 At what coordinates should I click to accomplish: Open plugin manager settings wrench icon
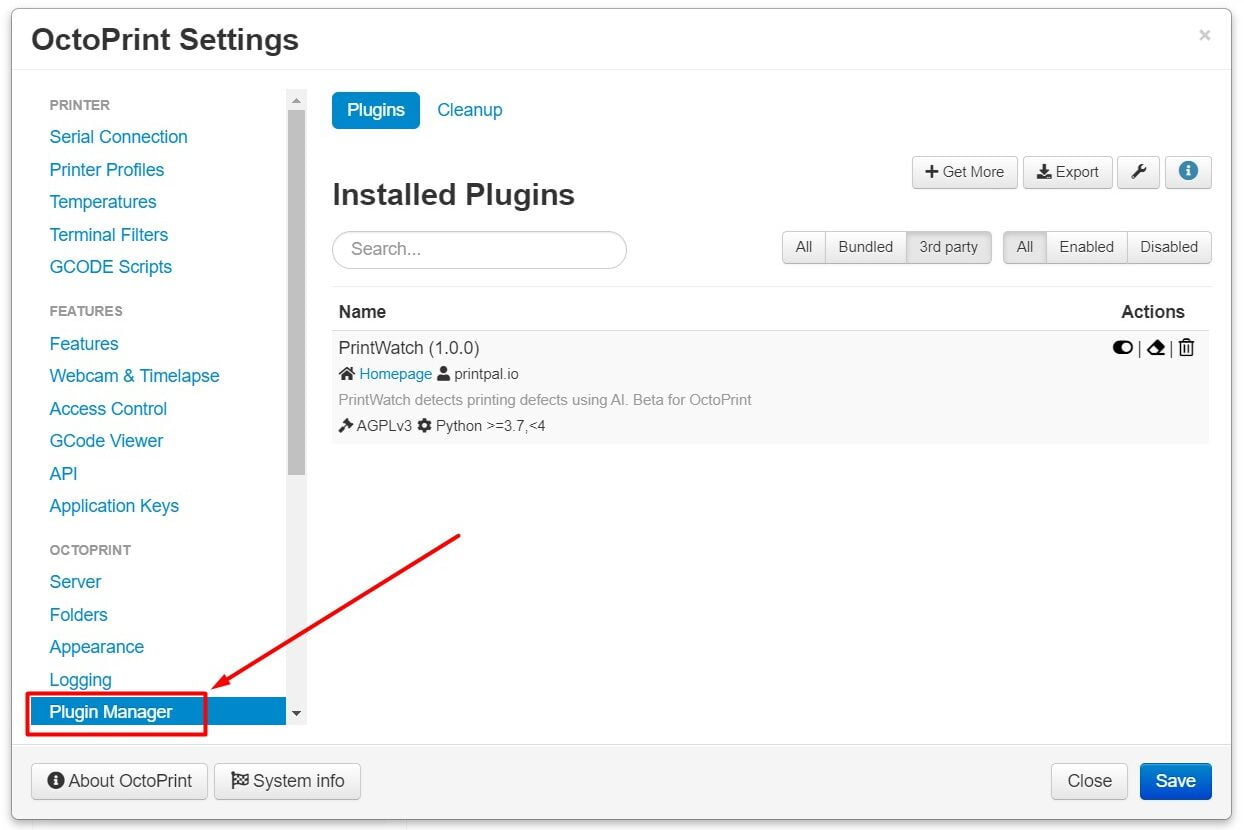pos(1138,172)
